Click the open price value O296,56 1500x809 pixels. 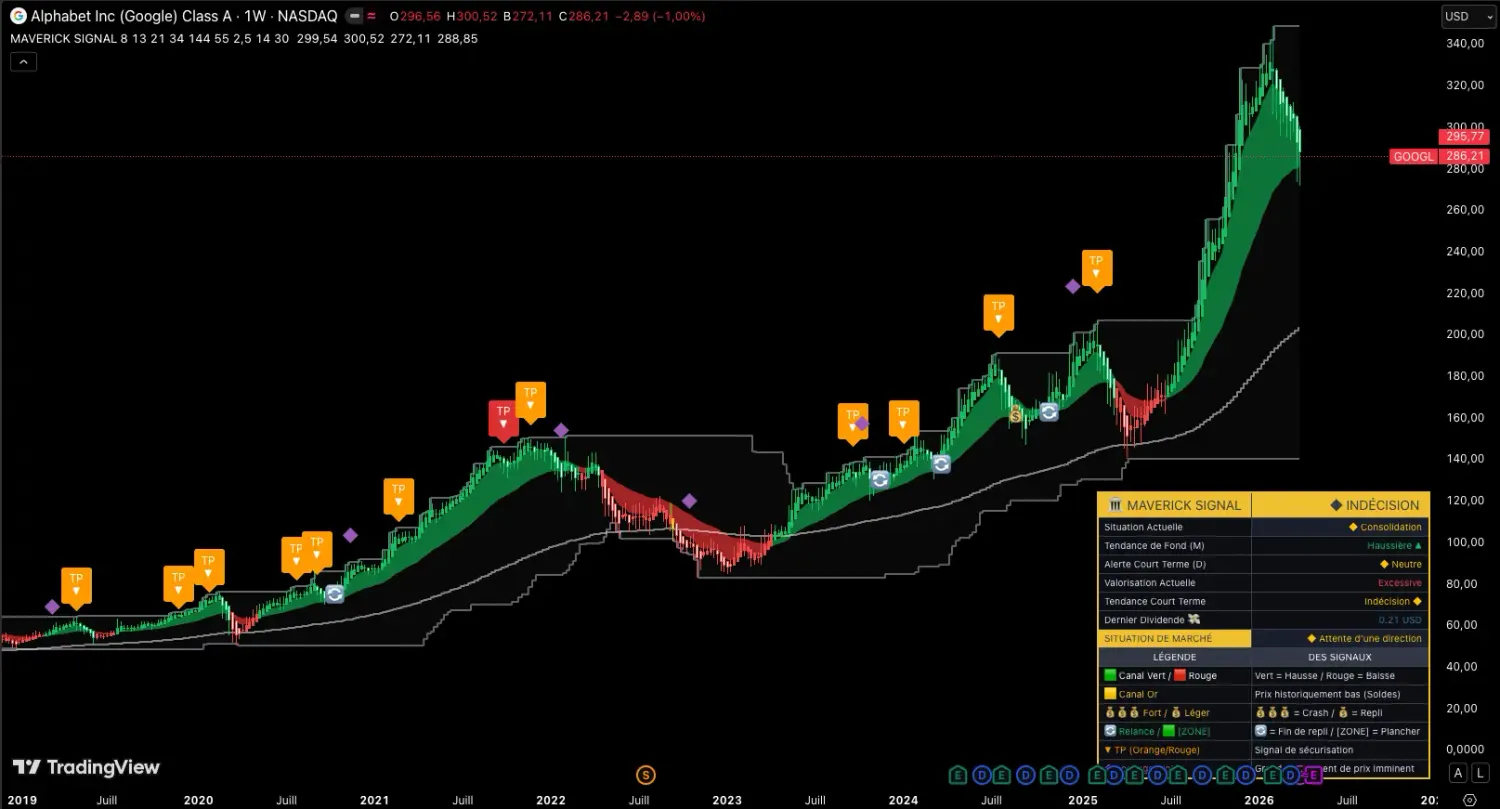tap(414, 17)
